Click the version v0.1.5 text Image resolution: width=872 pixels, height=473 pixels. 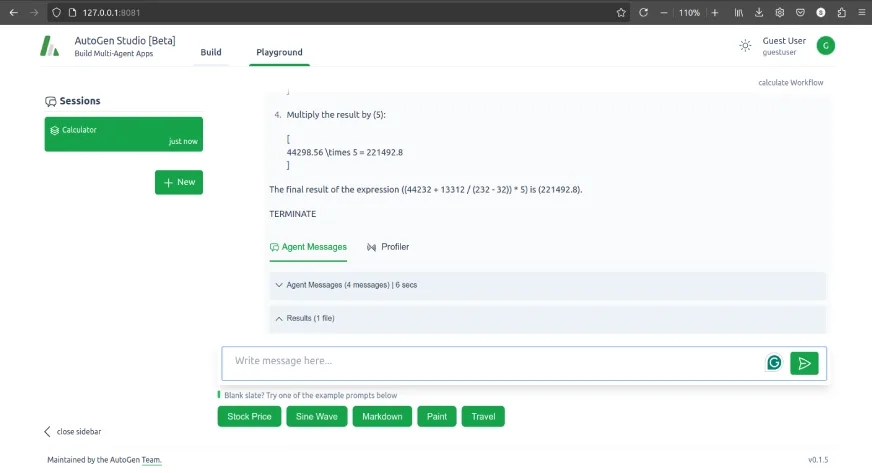point(818,460)
